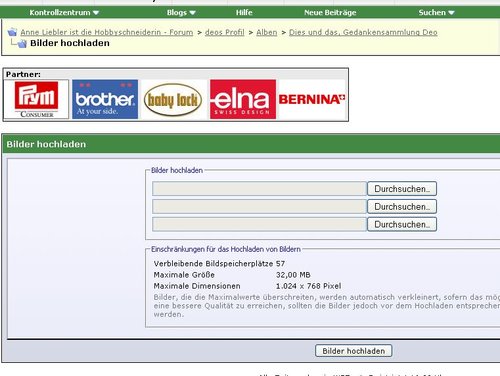Viewport: 500px width, 376px height.
Task: Click the Maximale Größe label
Action: 184,275
